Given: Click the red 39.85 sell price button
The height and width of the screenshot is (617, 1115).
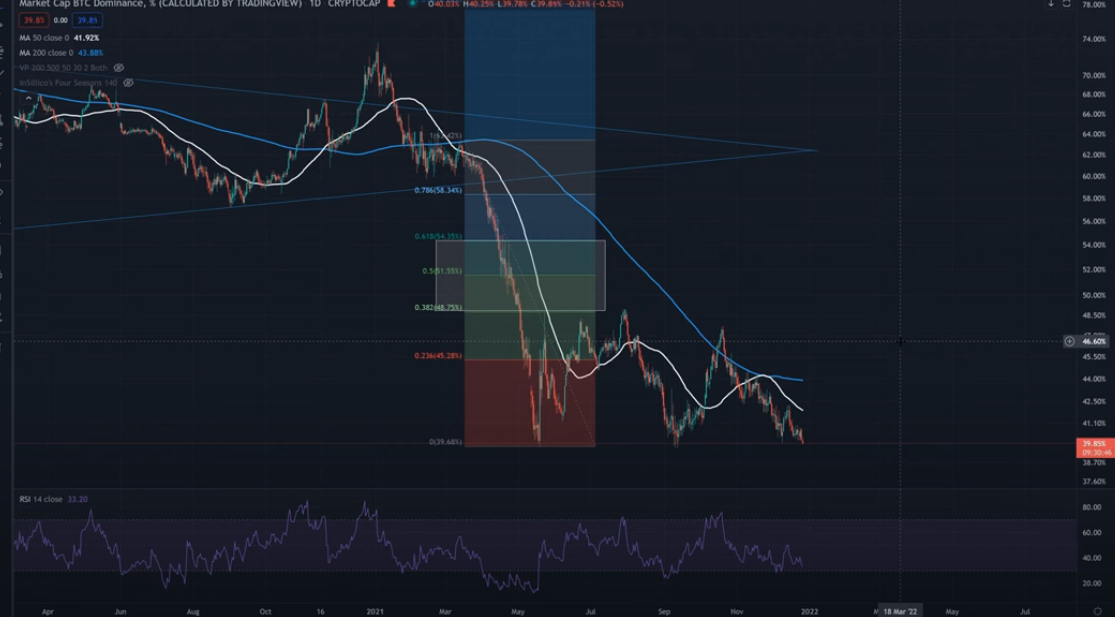Looking at the screenshot, I should coord(33,21).
